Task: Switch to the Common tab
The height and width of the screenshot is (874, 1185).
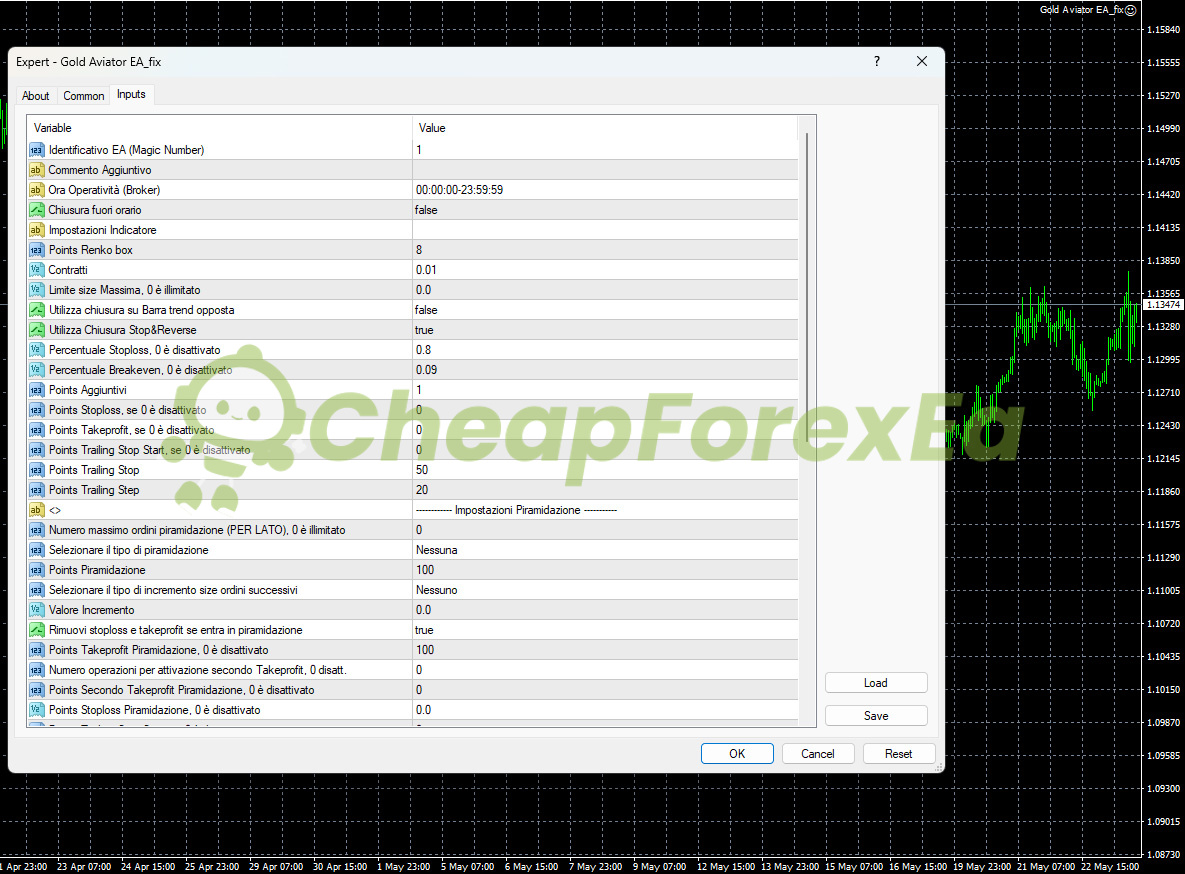Action: [x=84, y=96]
